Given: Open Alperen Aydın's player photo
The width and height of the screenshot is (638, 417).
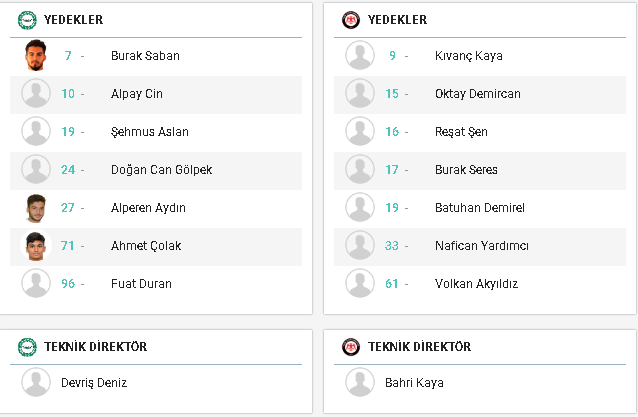Looking at the screenshot, I should (36, 208).
